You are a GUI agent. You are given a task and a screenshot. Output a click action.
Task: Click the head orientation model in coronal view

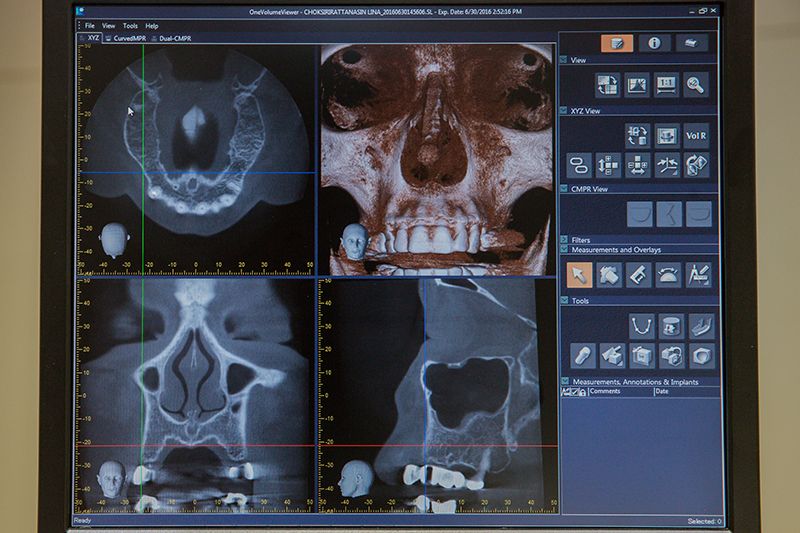(x=112, y=479)
